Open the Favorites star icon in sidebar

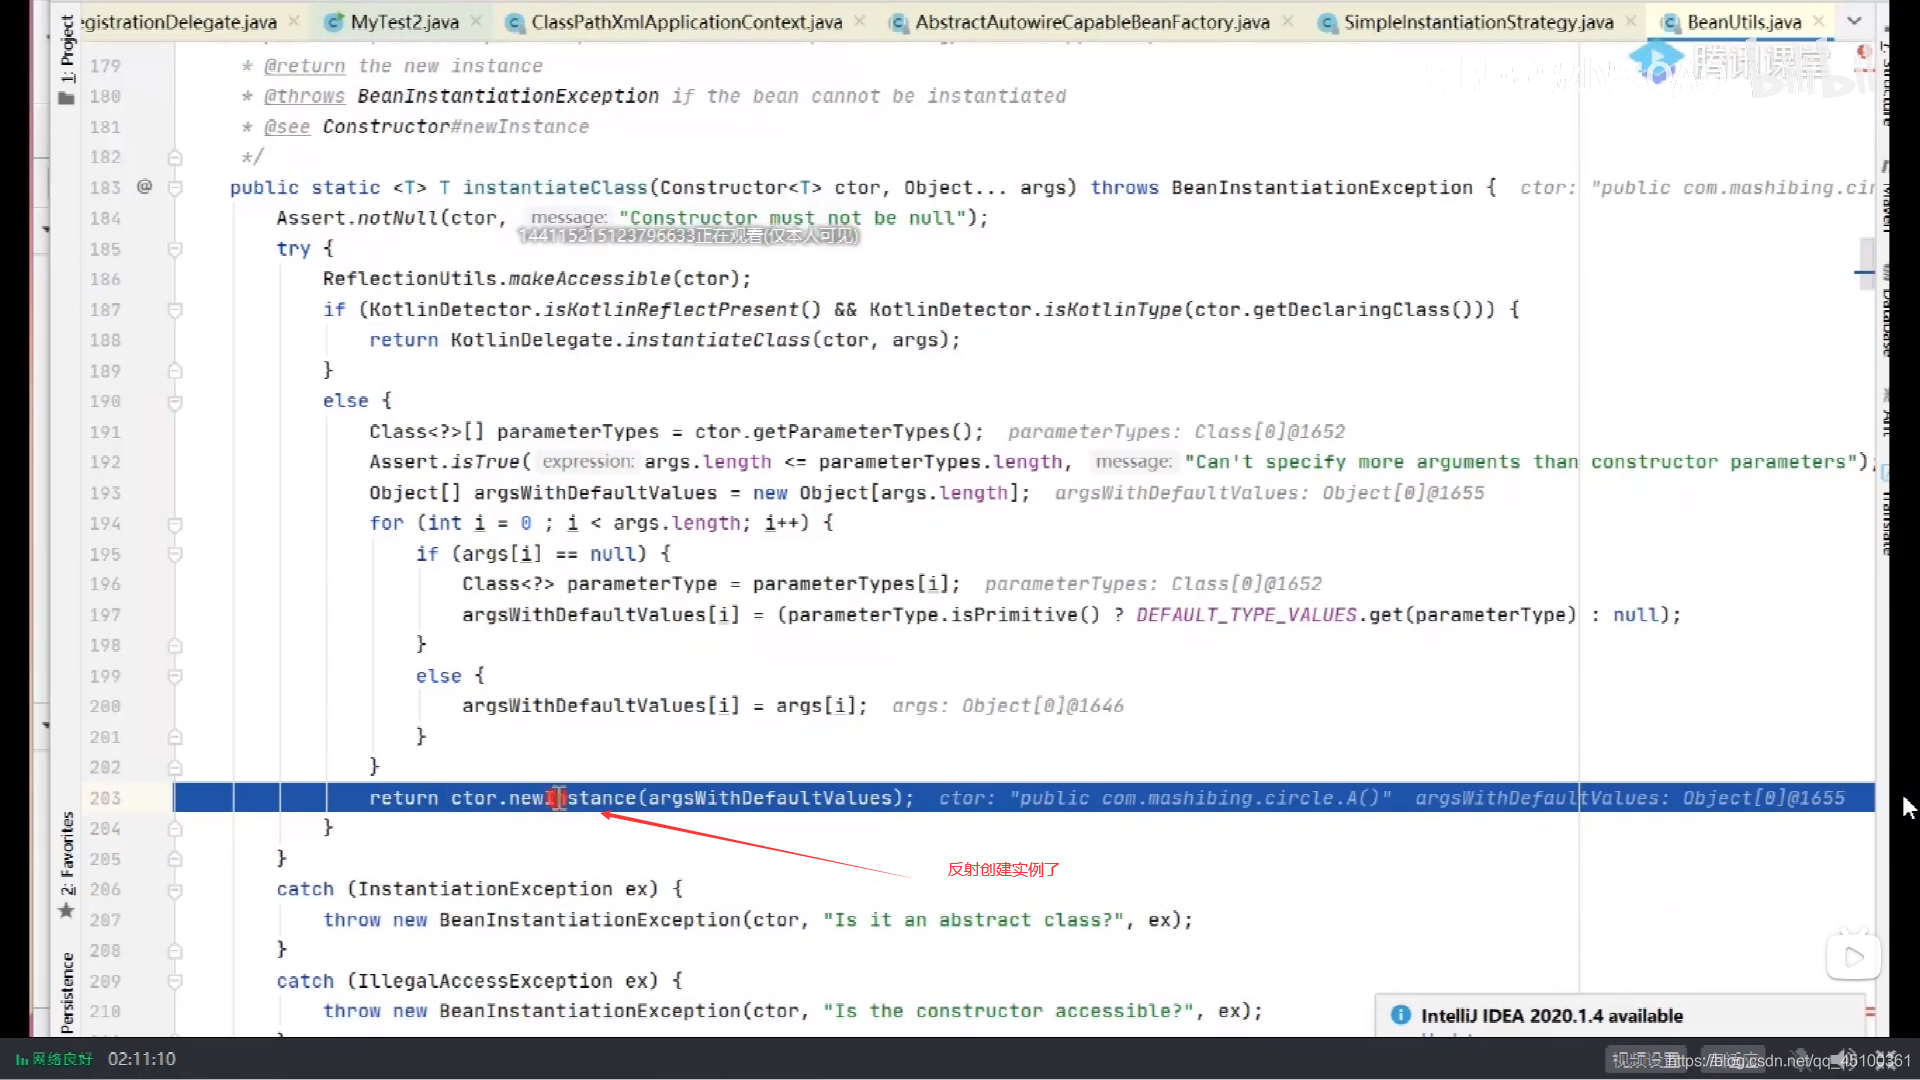[x=66, y=910]
